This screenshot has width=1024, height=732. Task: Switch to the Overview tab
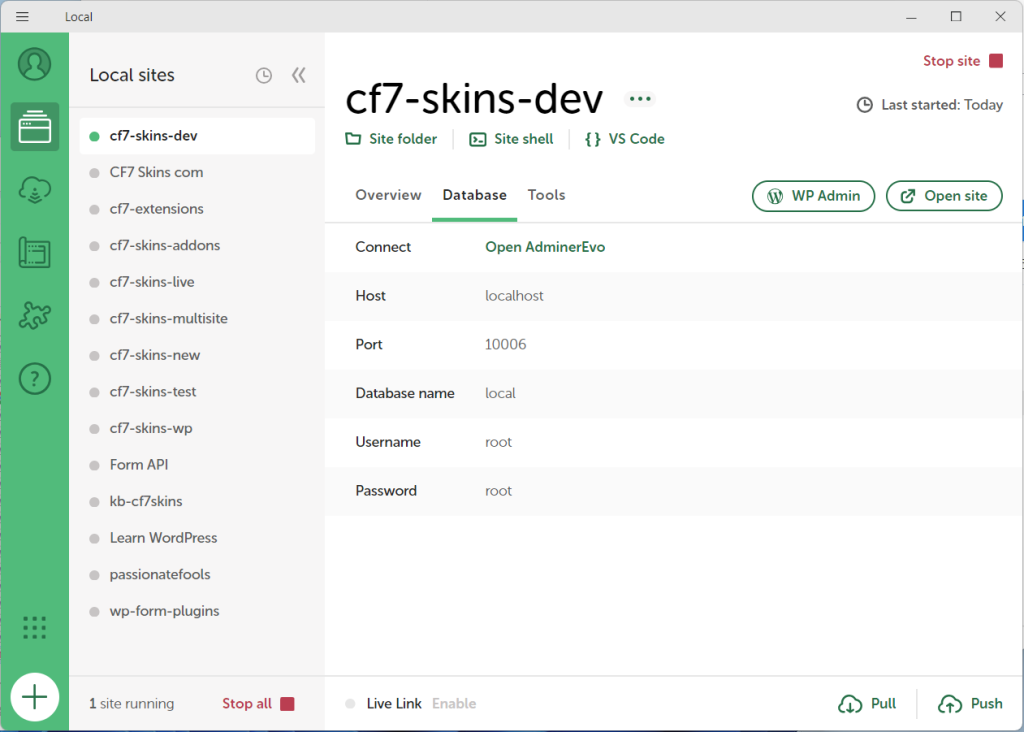388,195
